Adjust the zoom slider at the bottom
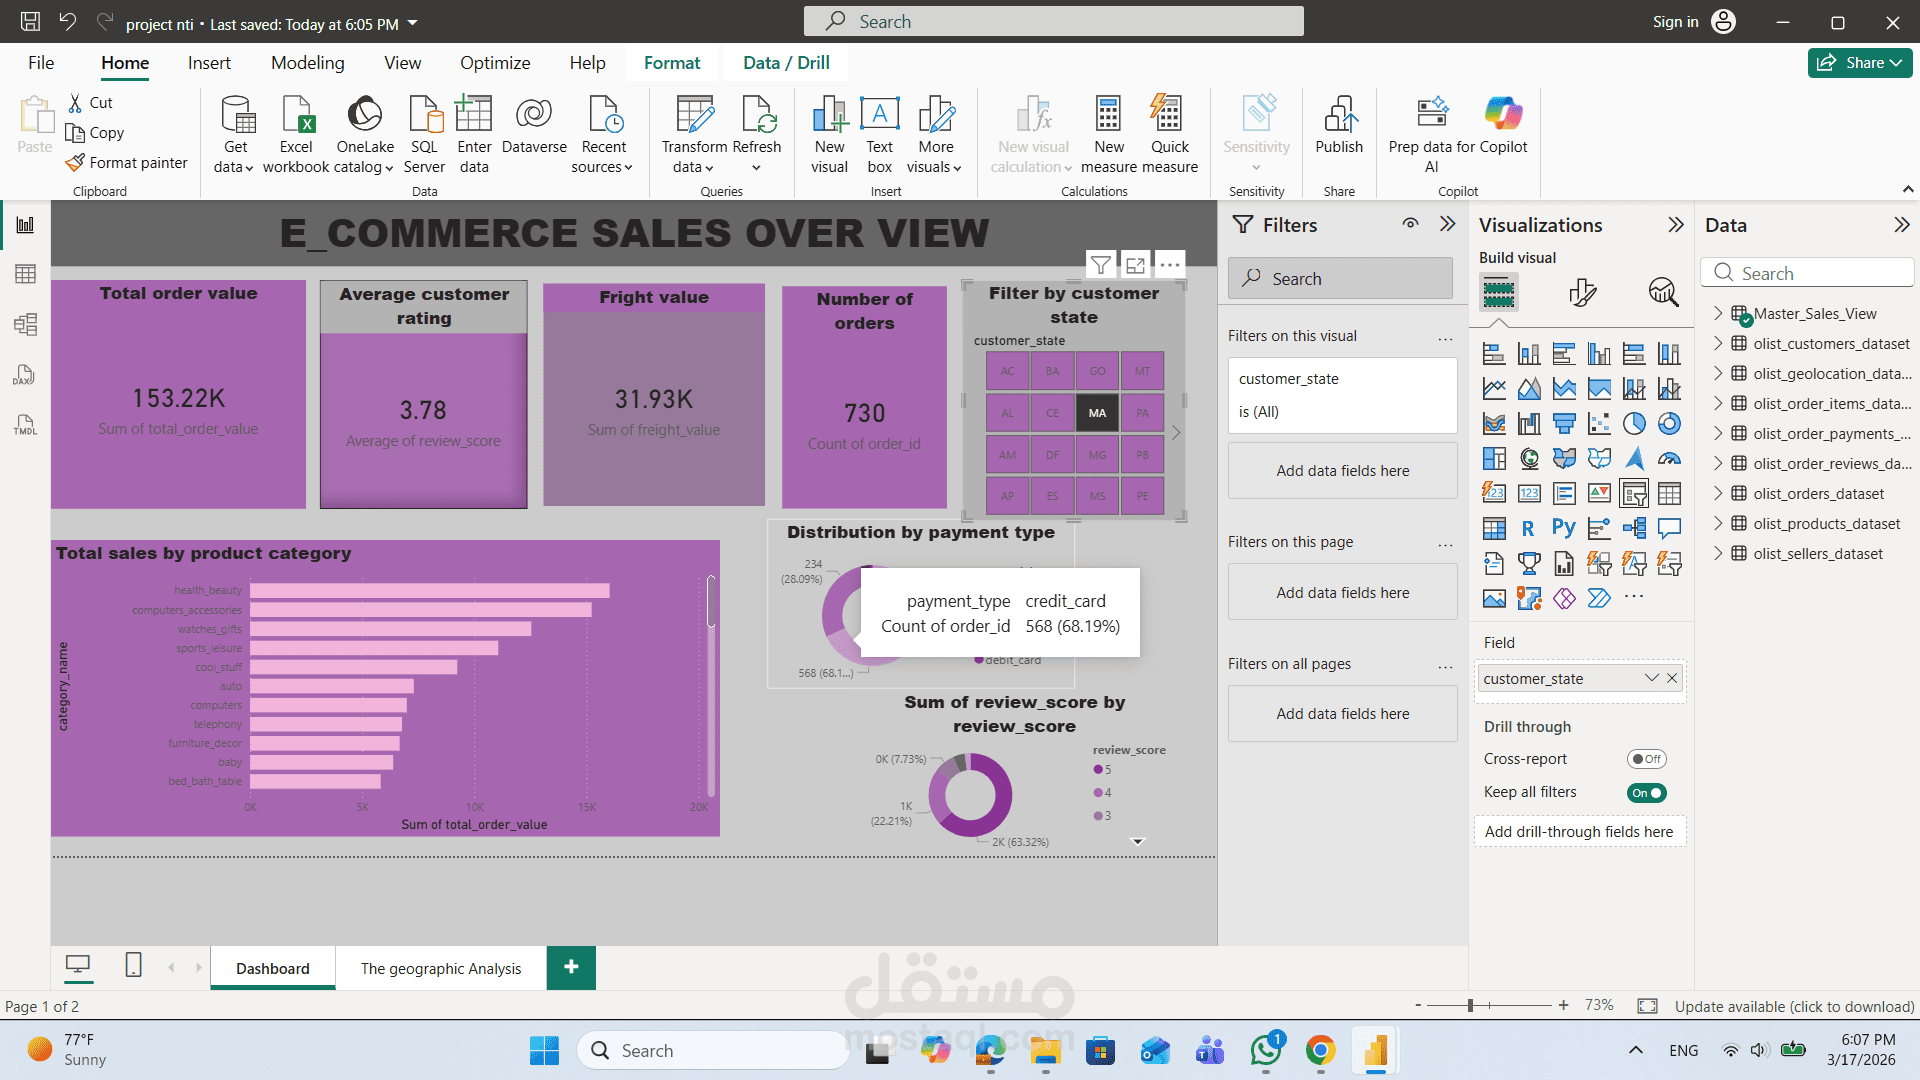 pyautogui.click(x=1470, y=1005)
